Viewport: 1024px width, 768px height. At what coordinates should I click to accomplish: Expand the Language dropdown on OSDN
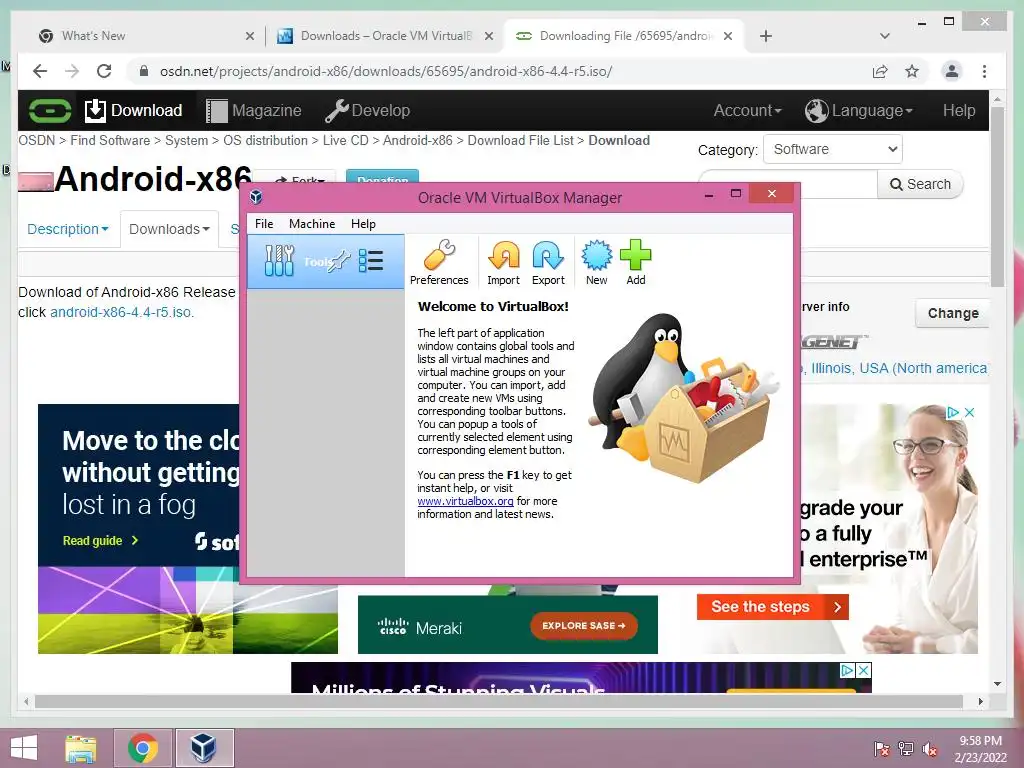pyautogui.click(x=859, y=110)
